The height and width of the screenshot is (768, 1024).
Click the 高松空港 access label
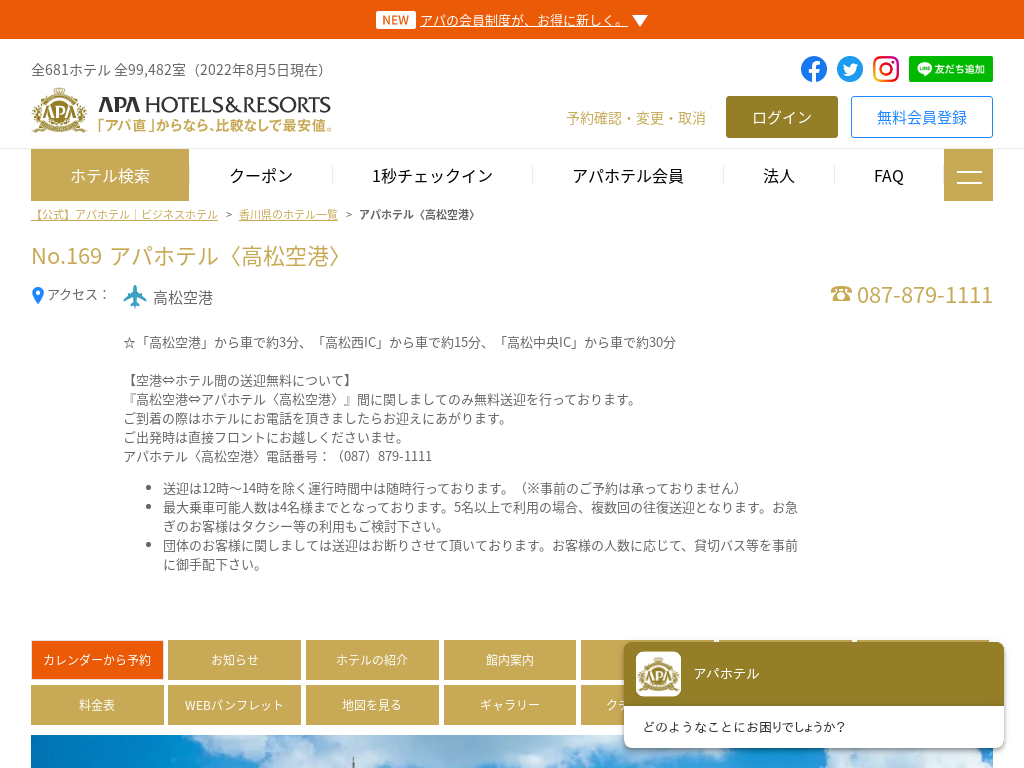click(183, 298)
